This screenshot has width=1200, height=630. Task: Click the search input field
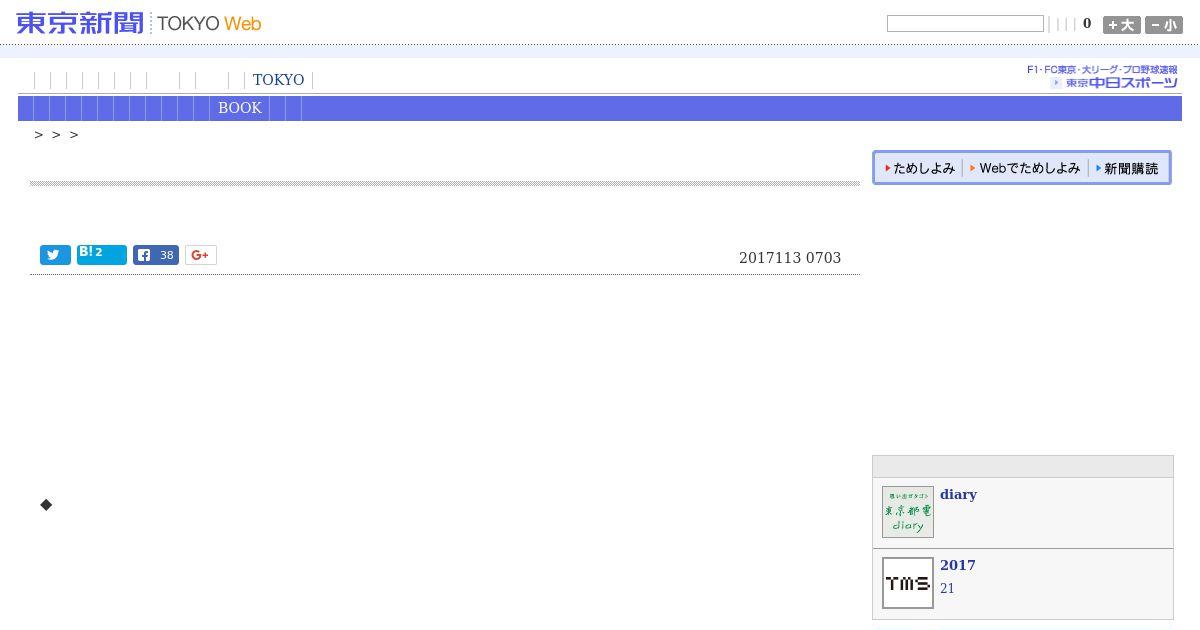(x=965, y=24)
